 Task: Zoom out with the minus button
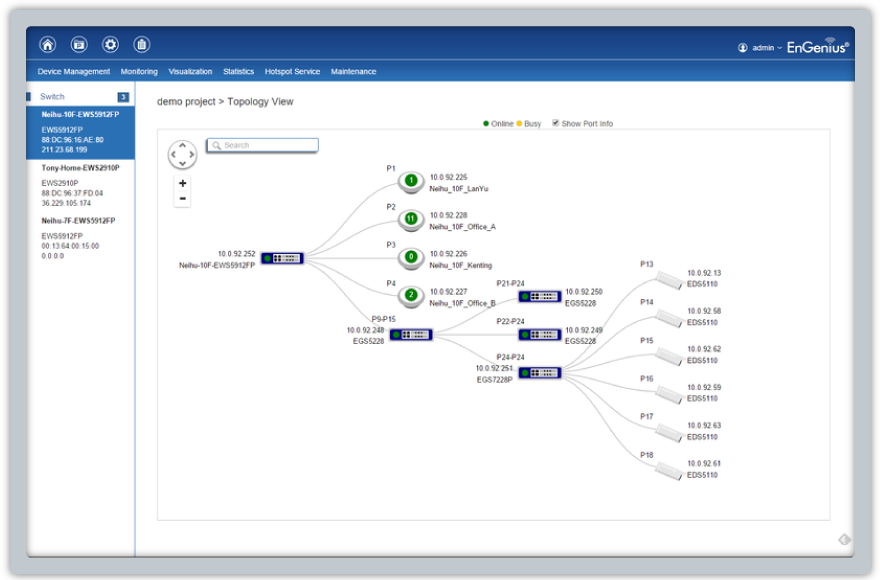182,199
